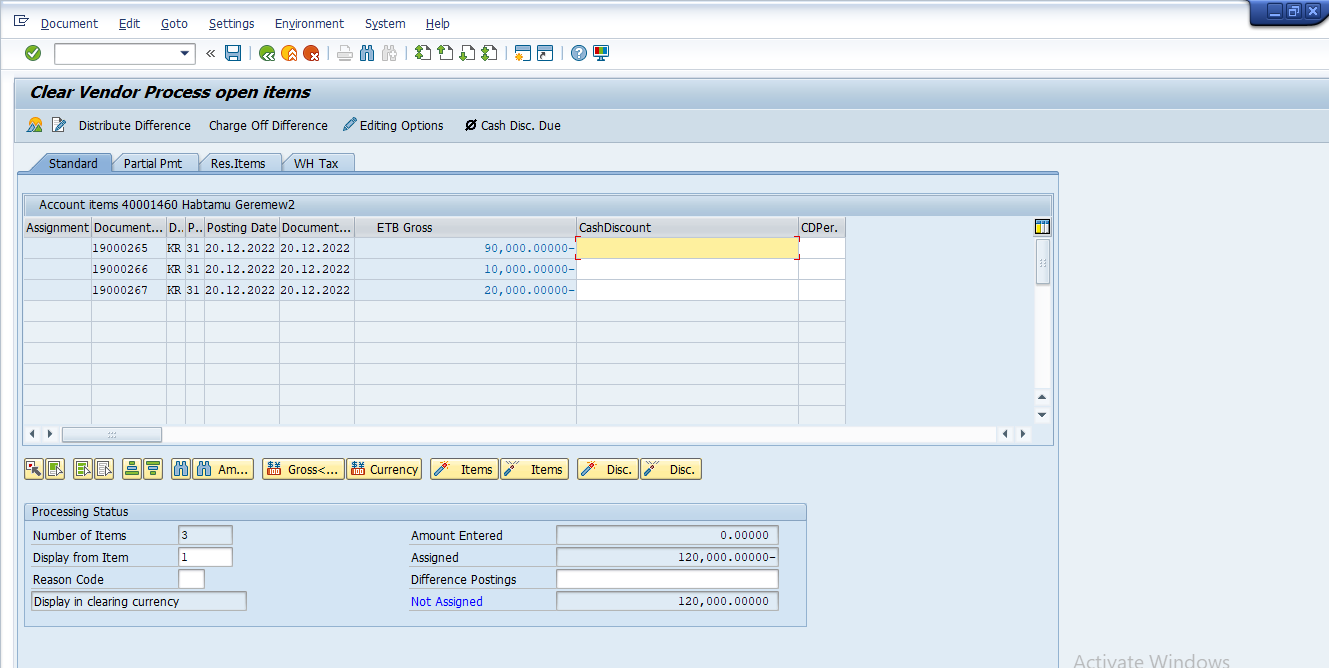The width and height of the screenshot is (1329, 668).
Task: Switch to the Partial Pmt tab
Action: pos(153,163)
